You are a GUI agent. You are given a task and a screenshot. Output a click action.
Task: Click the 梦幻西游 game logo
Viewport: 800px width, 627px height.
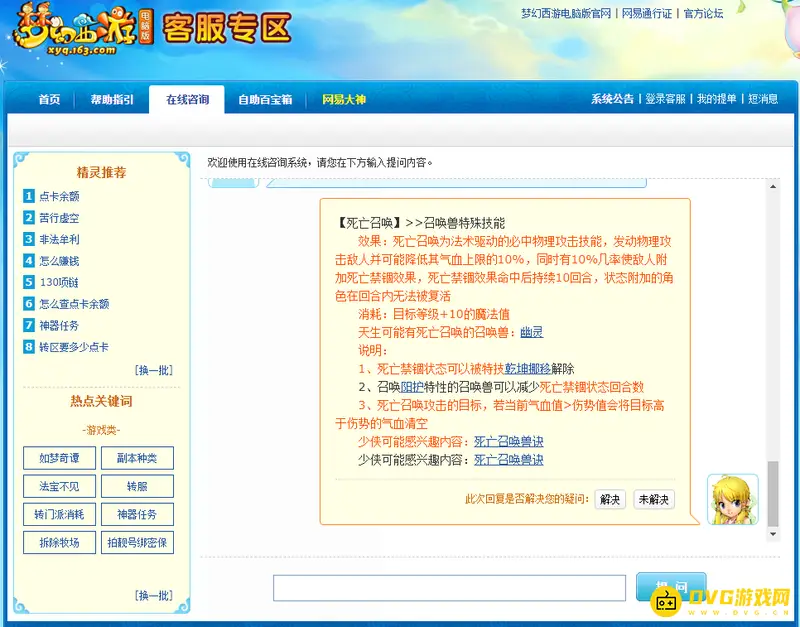pos(82,30)
